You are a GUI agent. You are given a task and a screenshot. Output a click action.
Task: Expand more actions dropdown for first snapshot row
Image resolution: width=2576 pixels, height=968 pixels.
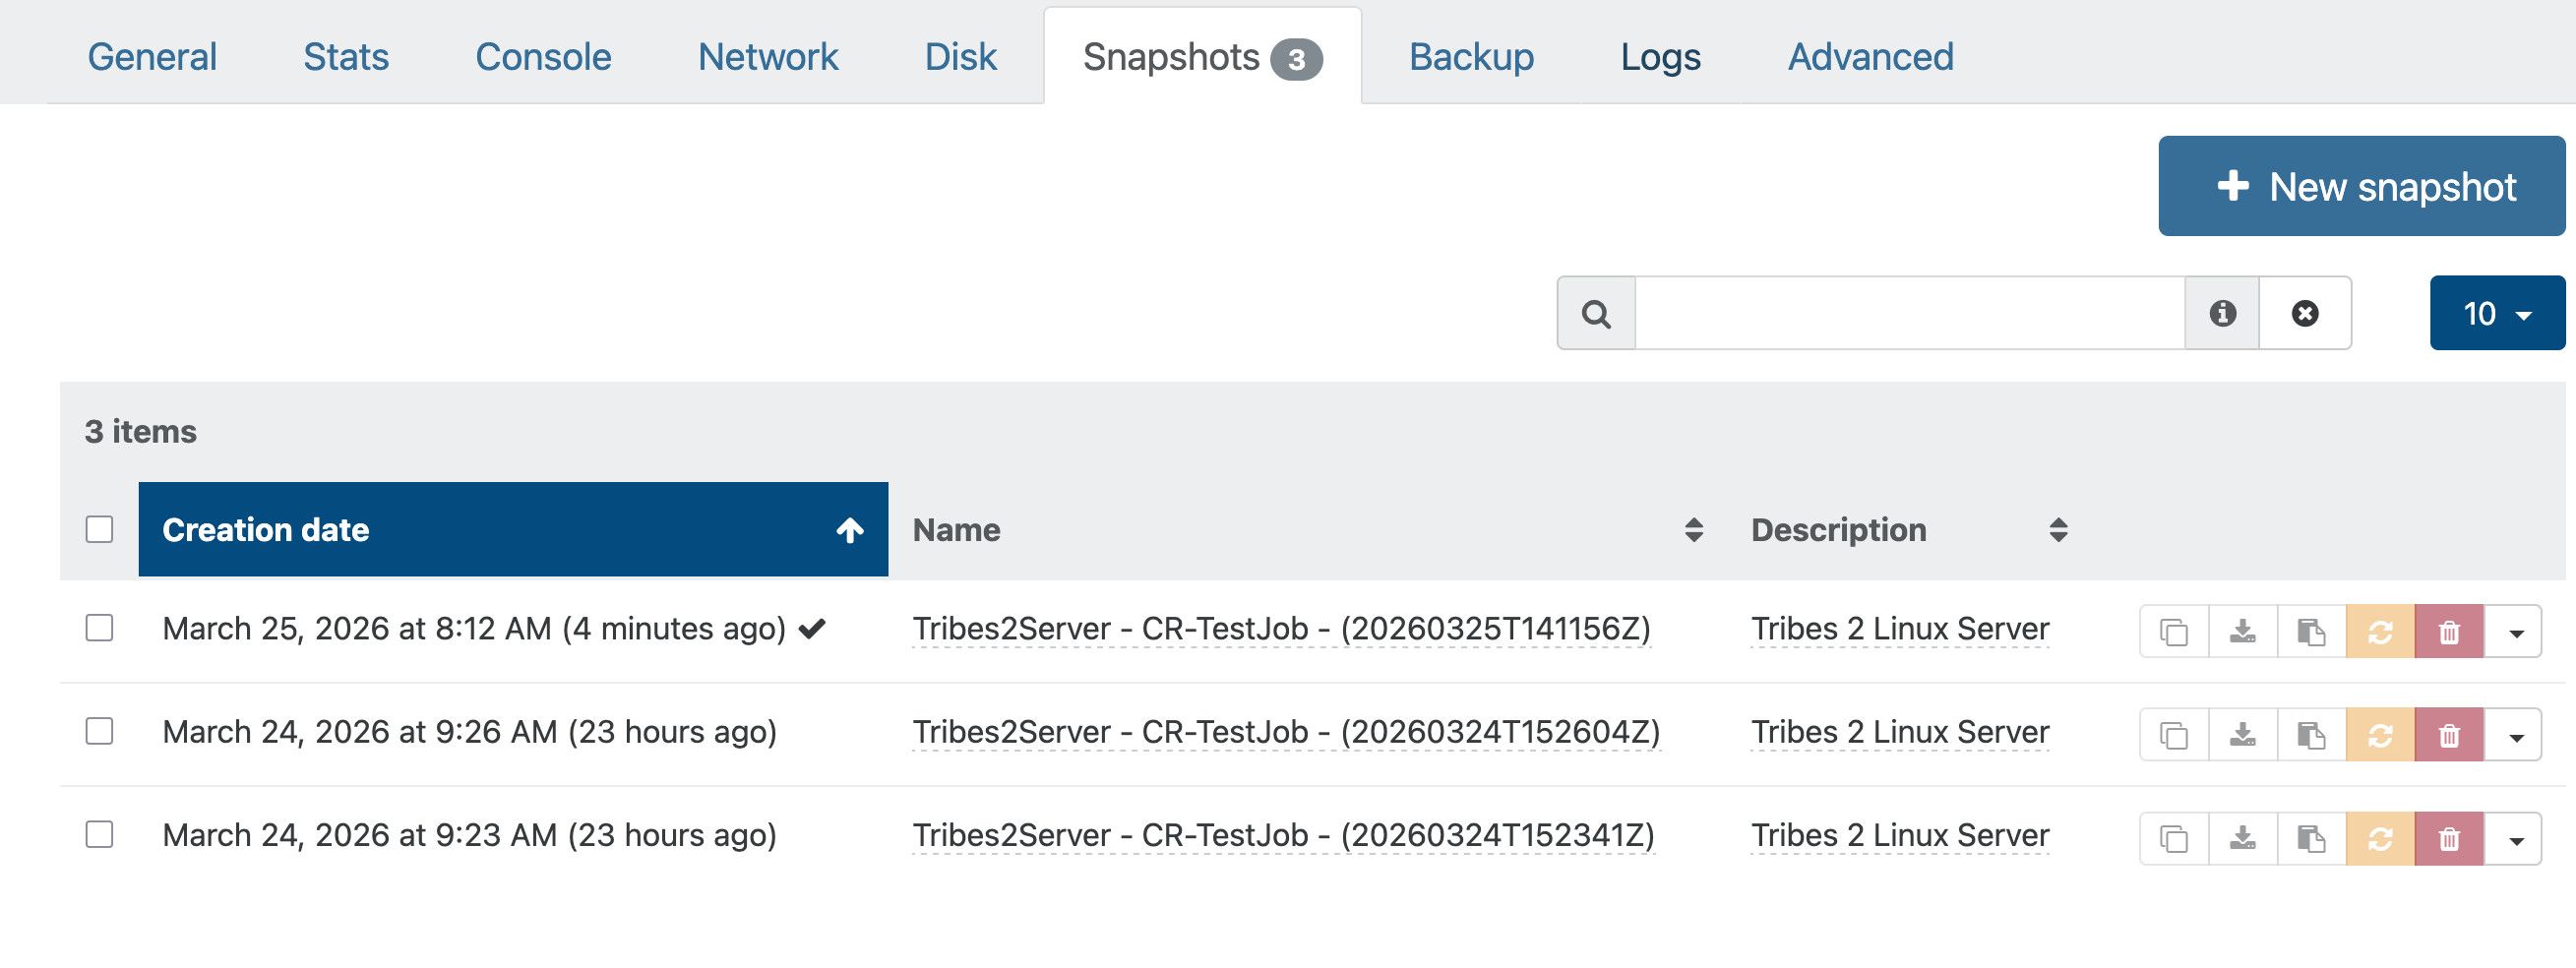pos(2516,632)
